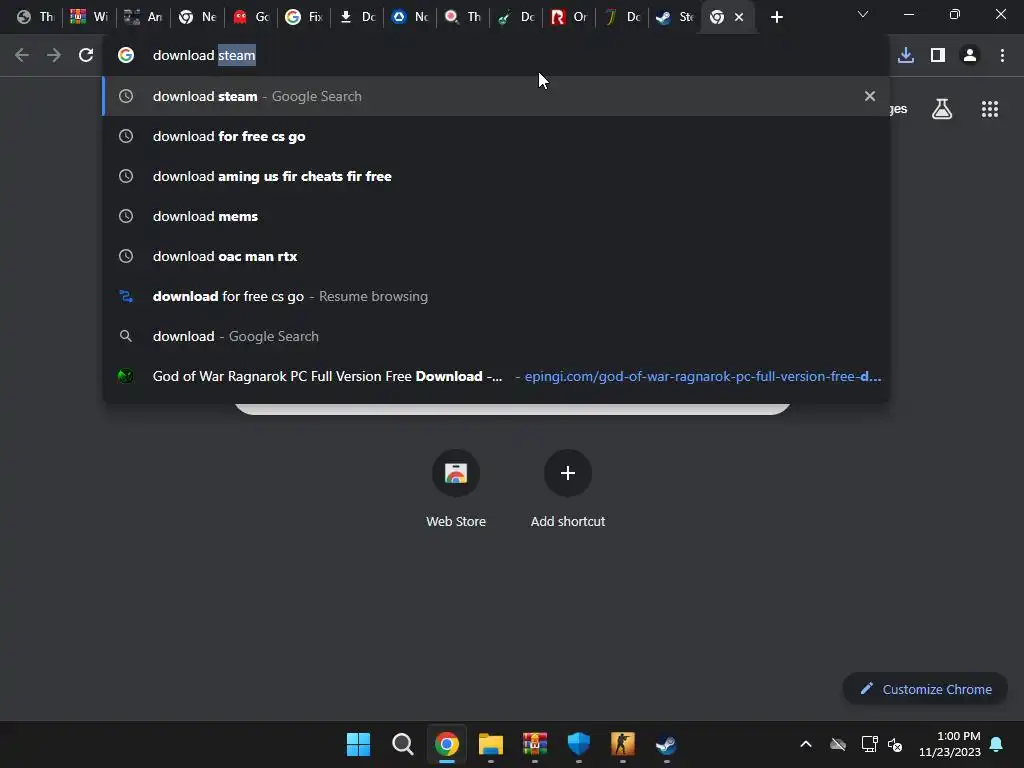Open notifications bell icon
The width and height of the screenshot is (1024, 768).
[997, 744]
